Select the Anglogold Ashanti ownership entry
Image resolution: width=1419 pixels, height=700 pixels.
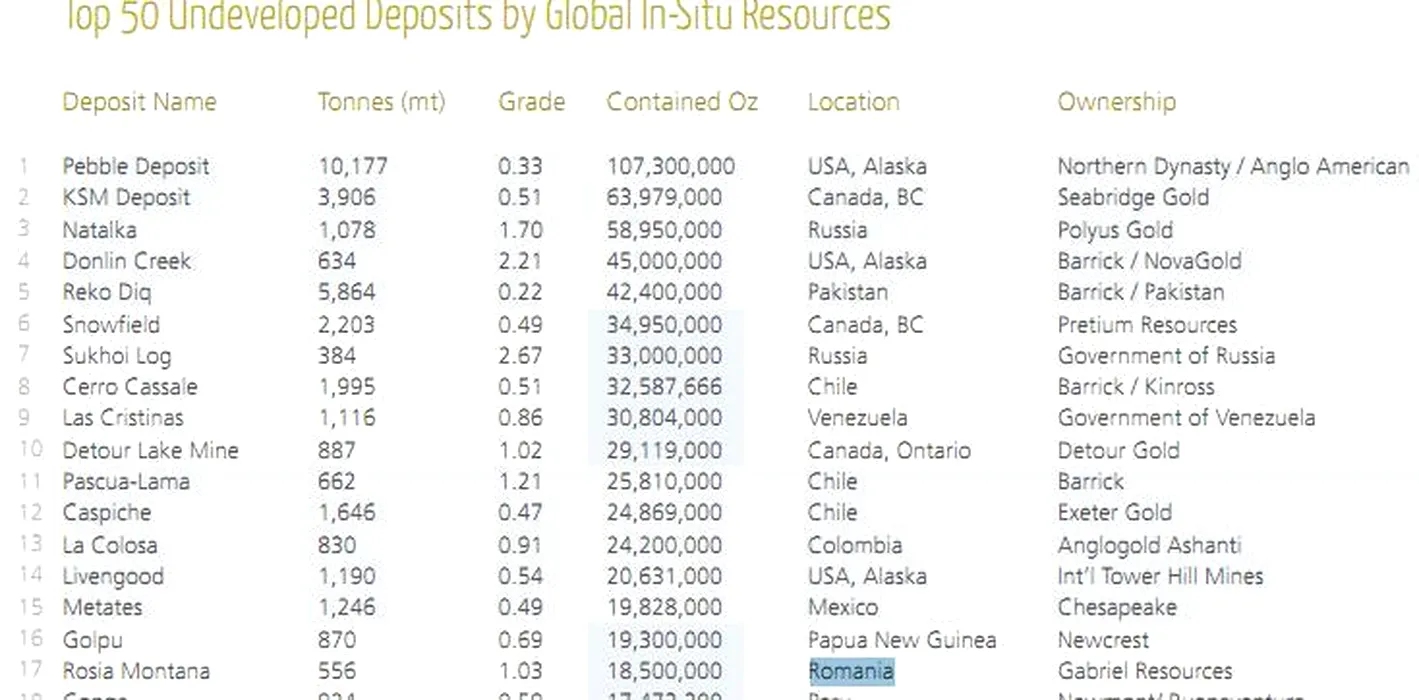(x=1149, y=545)
